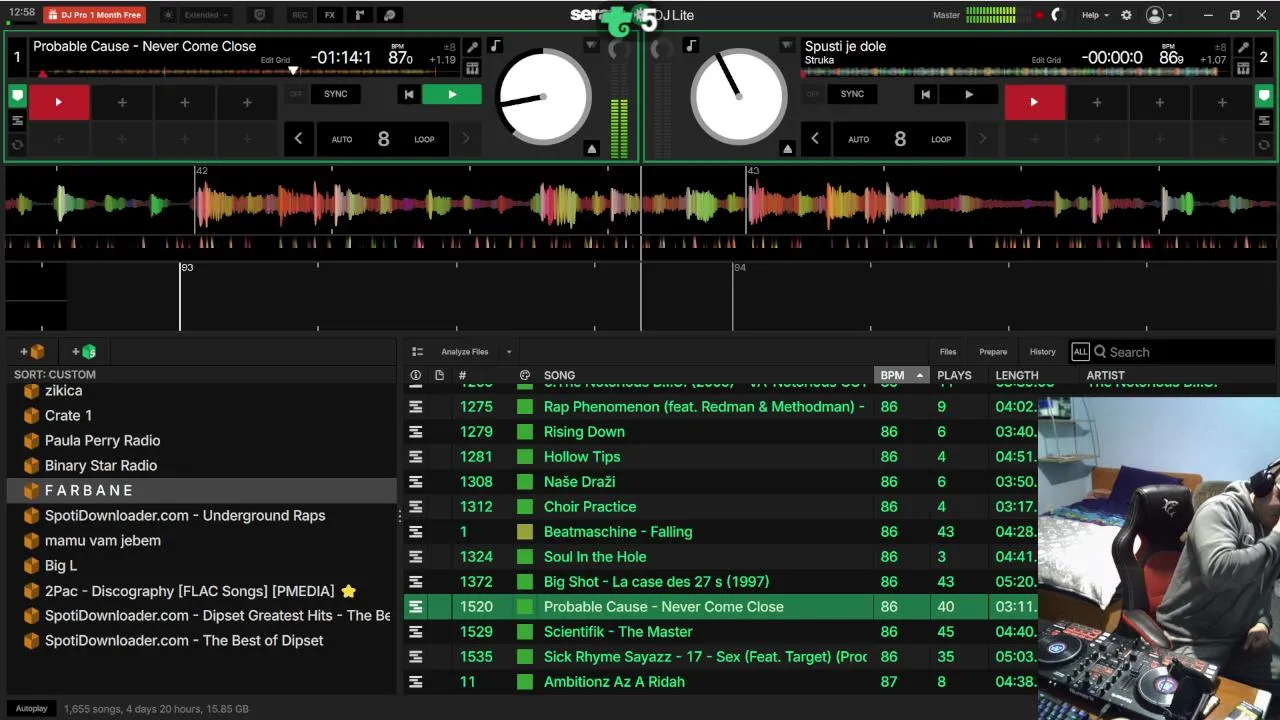The image size is (1280, 720).
Task: Play deck 2 track
Action: [969, 94]
